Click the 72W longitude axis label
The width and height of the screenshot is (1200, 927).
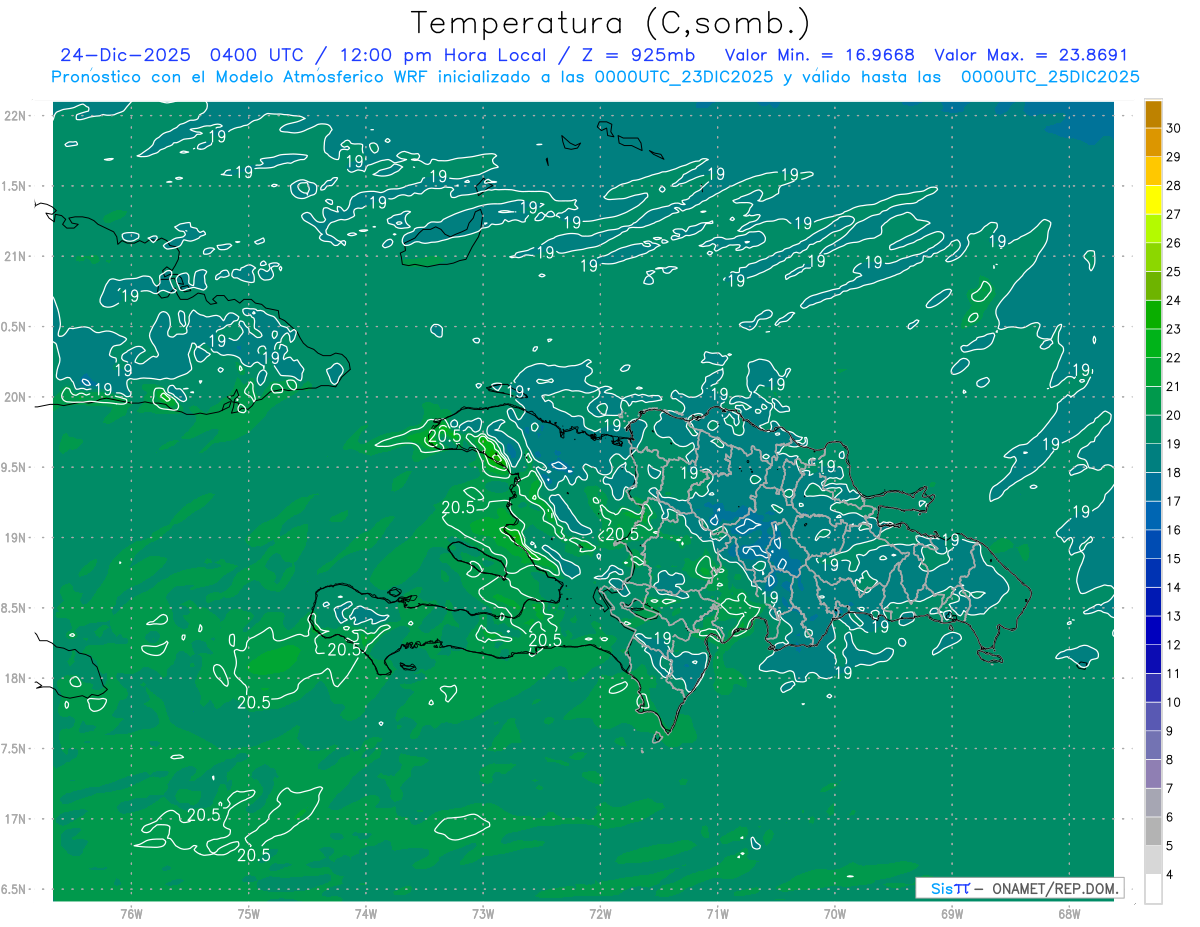(x=600, y=913)
